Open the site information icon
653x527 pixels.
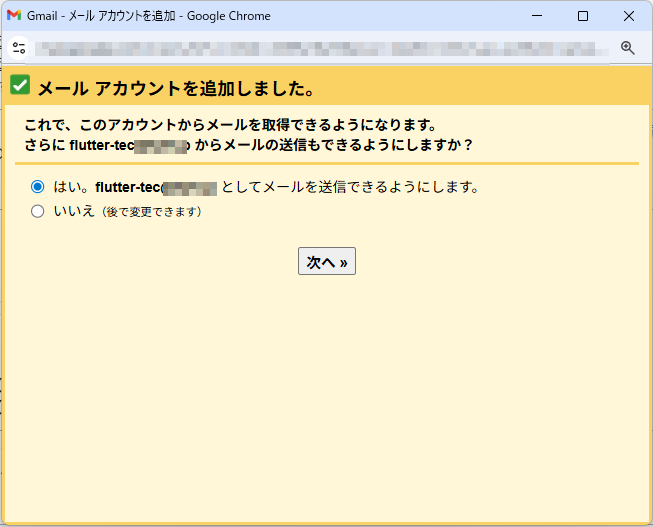click(x=19, y=48)
